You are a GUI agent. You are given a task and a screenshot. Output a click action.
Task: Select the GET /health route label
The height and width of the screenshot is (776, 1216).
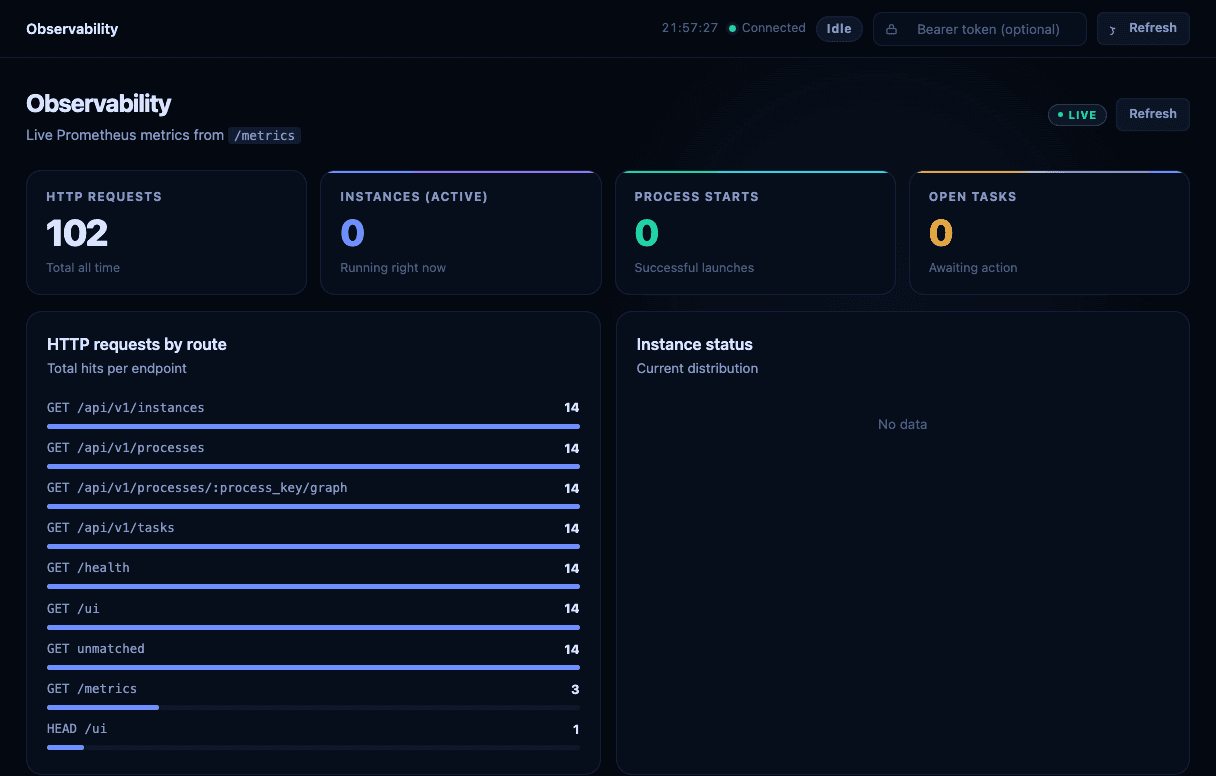point(88,568)
